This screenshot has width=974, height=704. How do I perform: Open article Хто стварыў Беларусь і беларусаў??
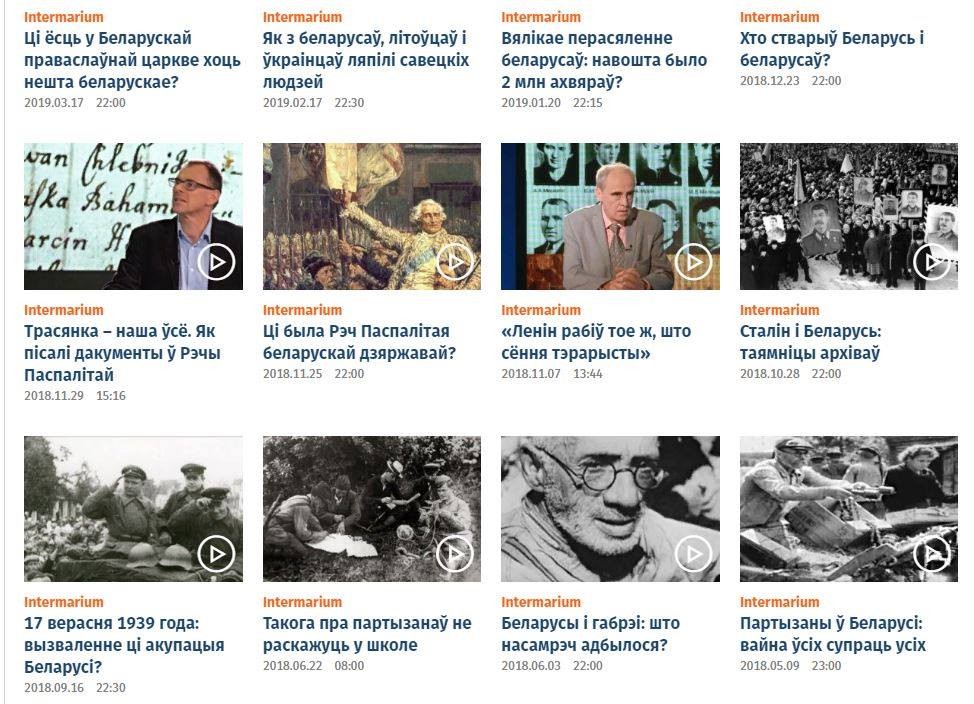[x=832, y=49]
